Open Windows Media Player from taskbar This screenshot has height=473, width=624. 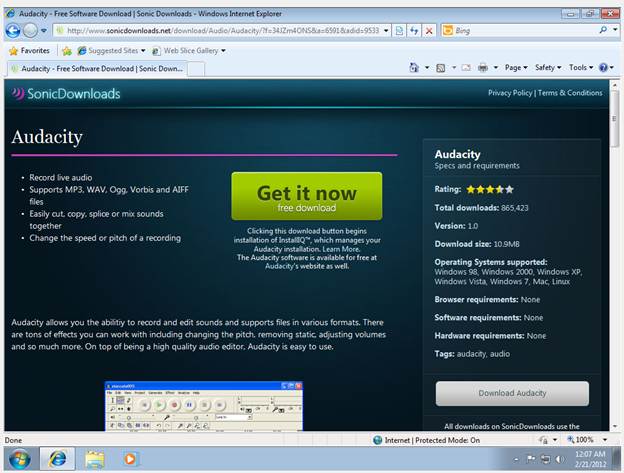click(130, 459)
